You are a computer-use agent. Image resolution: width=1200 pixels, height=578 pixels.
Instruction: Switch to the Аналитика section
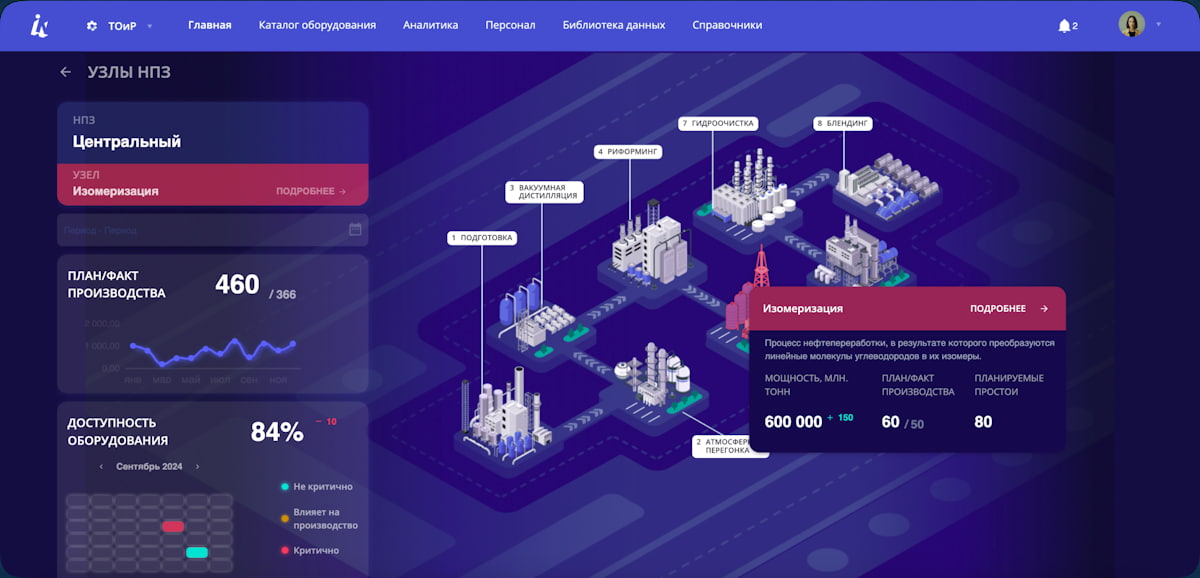(x=430, y=25)
